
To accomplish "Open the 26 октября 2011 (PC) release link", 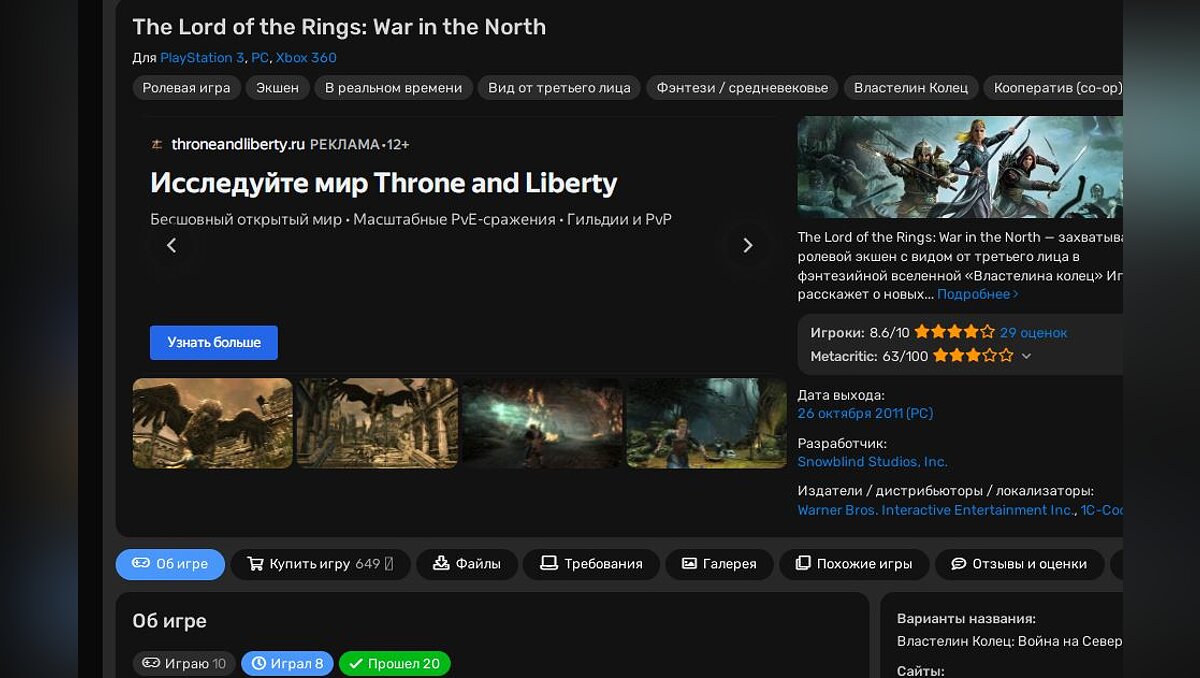I will pos(865,413).
